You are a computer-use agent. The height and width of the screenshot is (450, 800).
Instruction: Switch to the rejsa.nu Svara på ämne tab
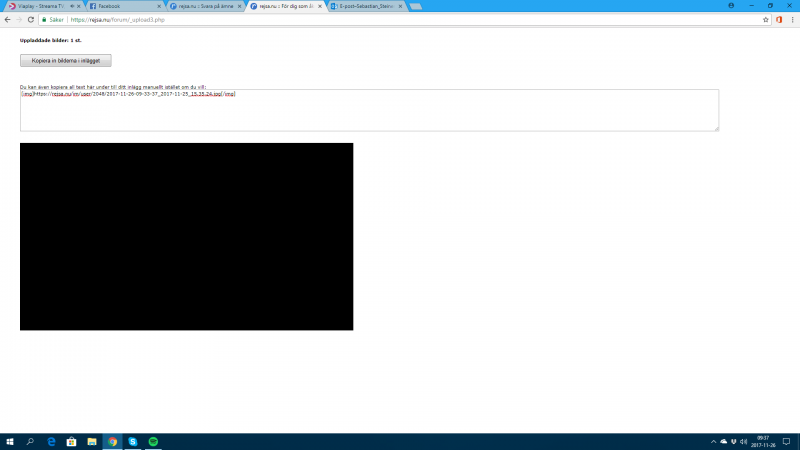(205, 6)
